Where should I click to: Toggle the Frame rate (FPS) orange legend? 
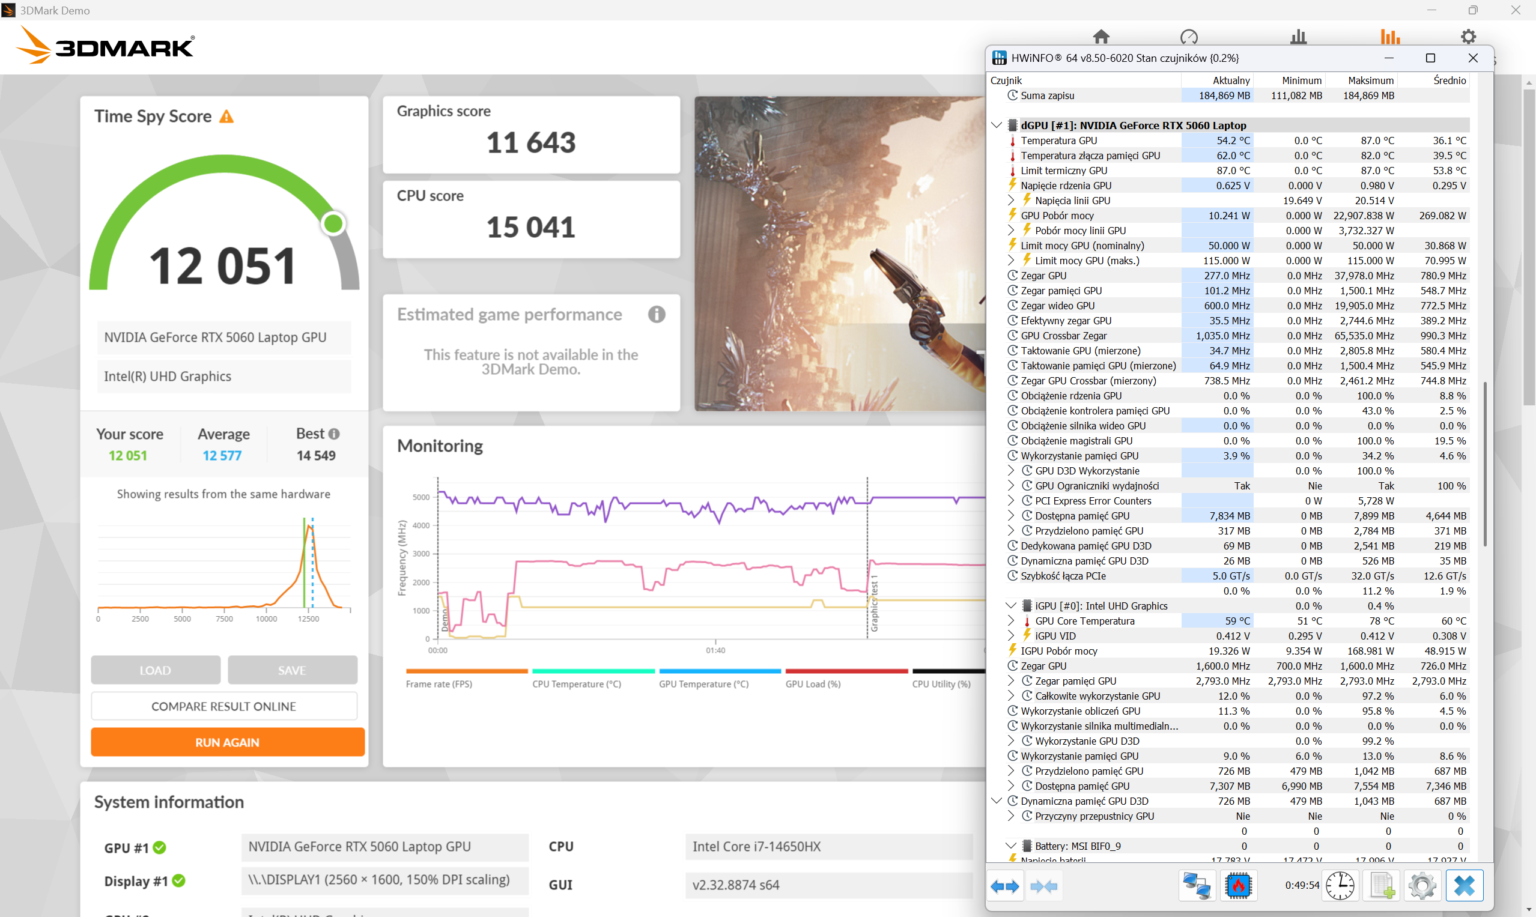point(466,679)
